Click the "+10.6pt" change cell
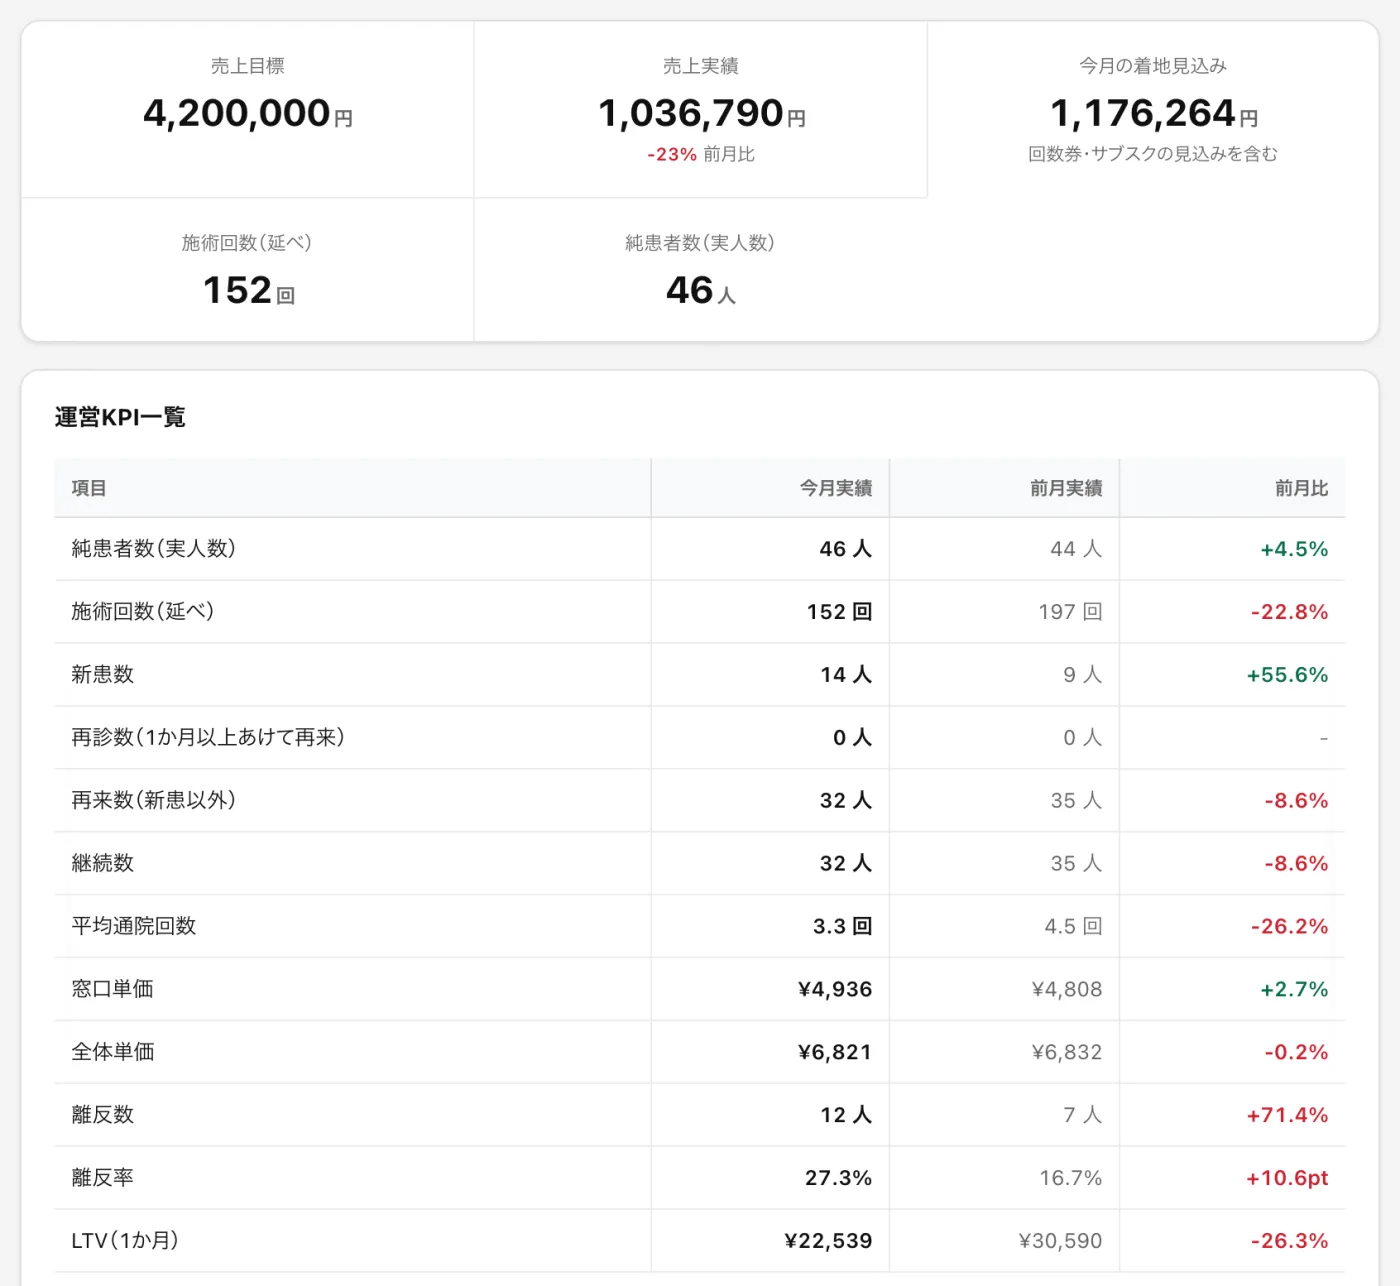The image size is (1400, 1286). (1287, 1178)
